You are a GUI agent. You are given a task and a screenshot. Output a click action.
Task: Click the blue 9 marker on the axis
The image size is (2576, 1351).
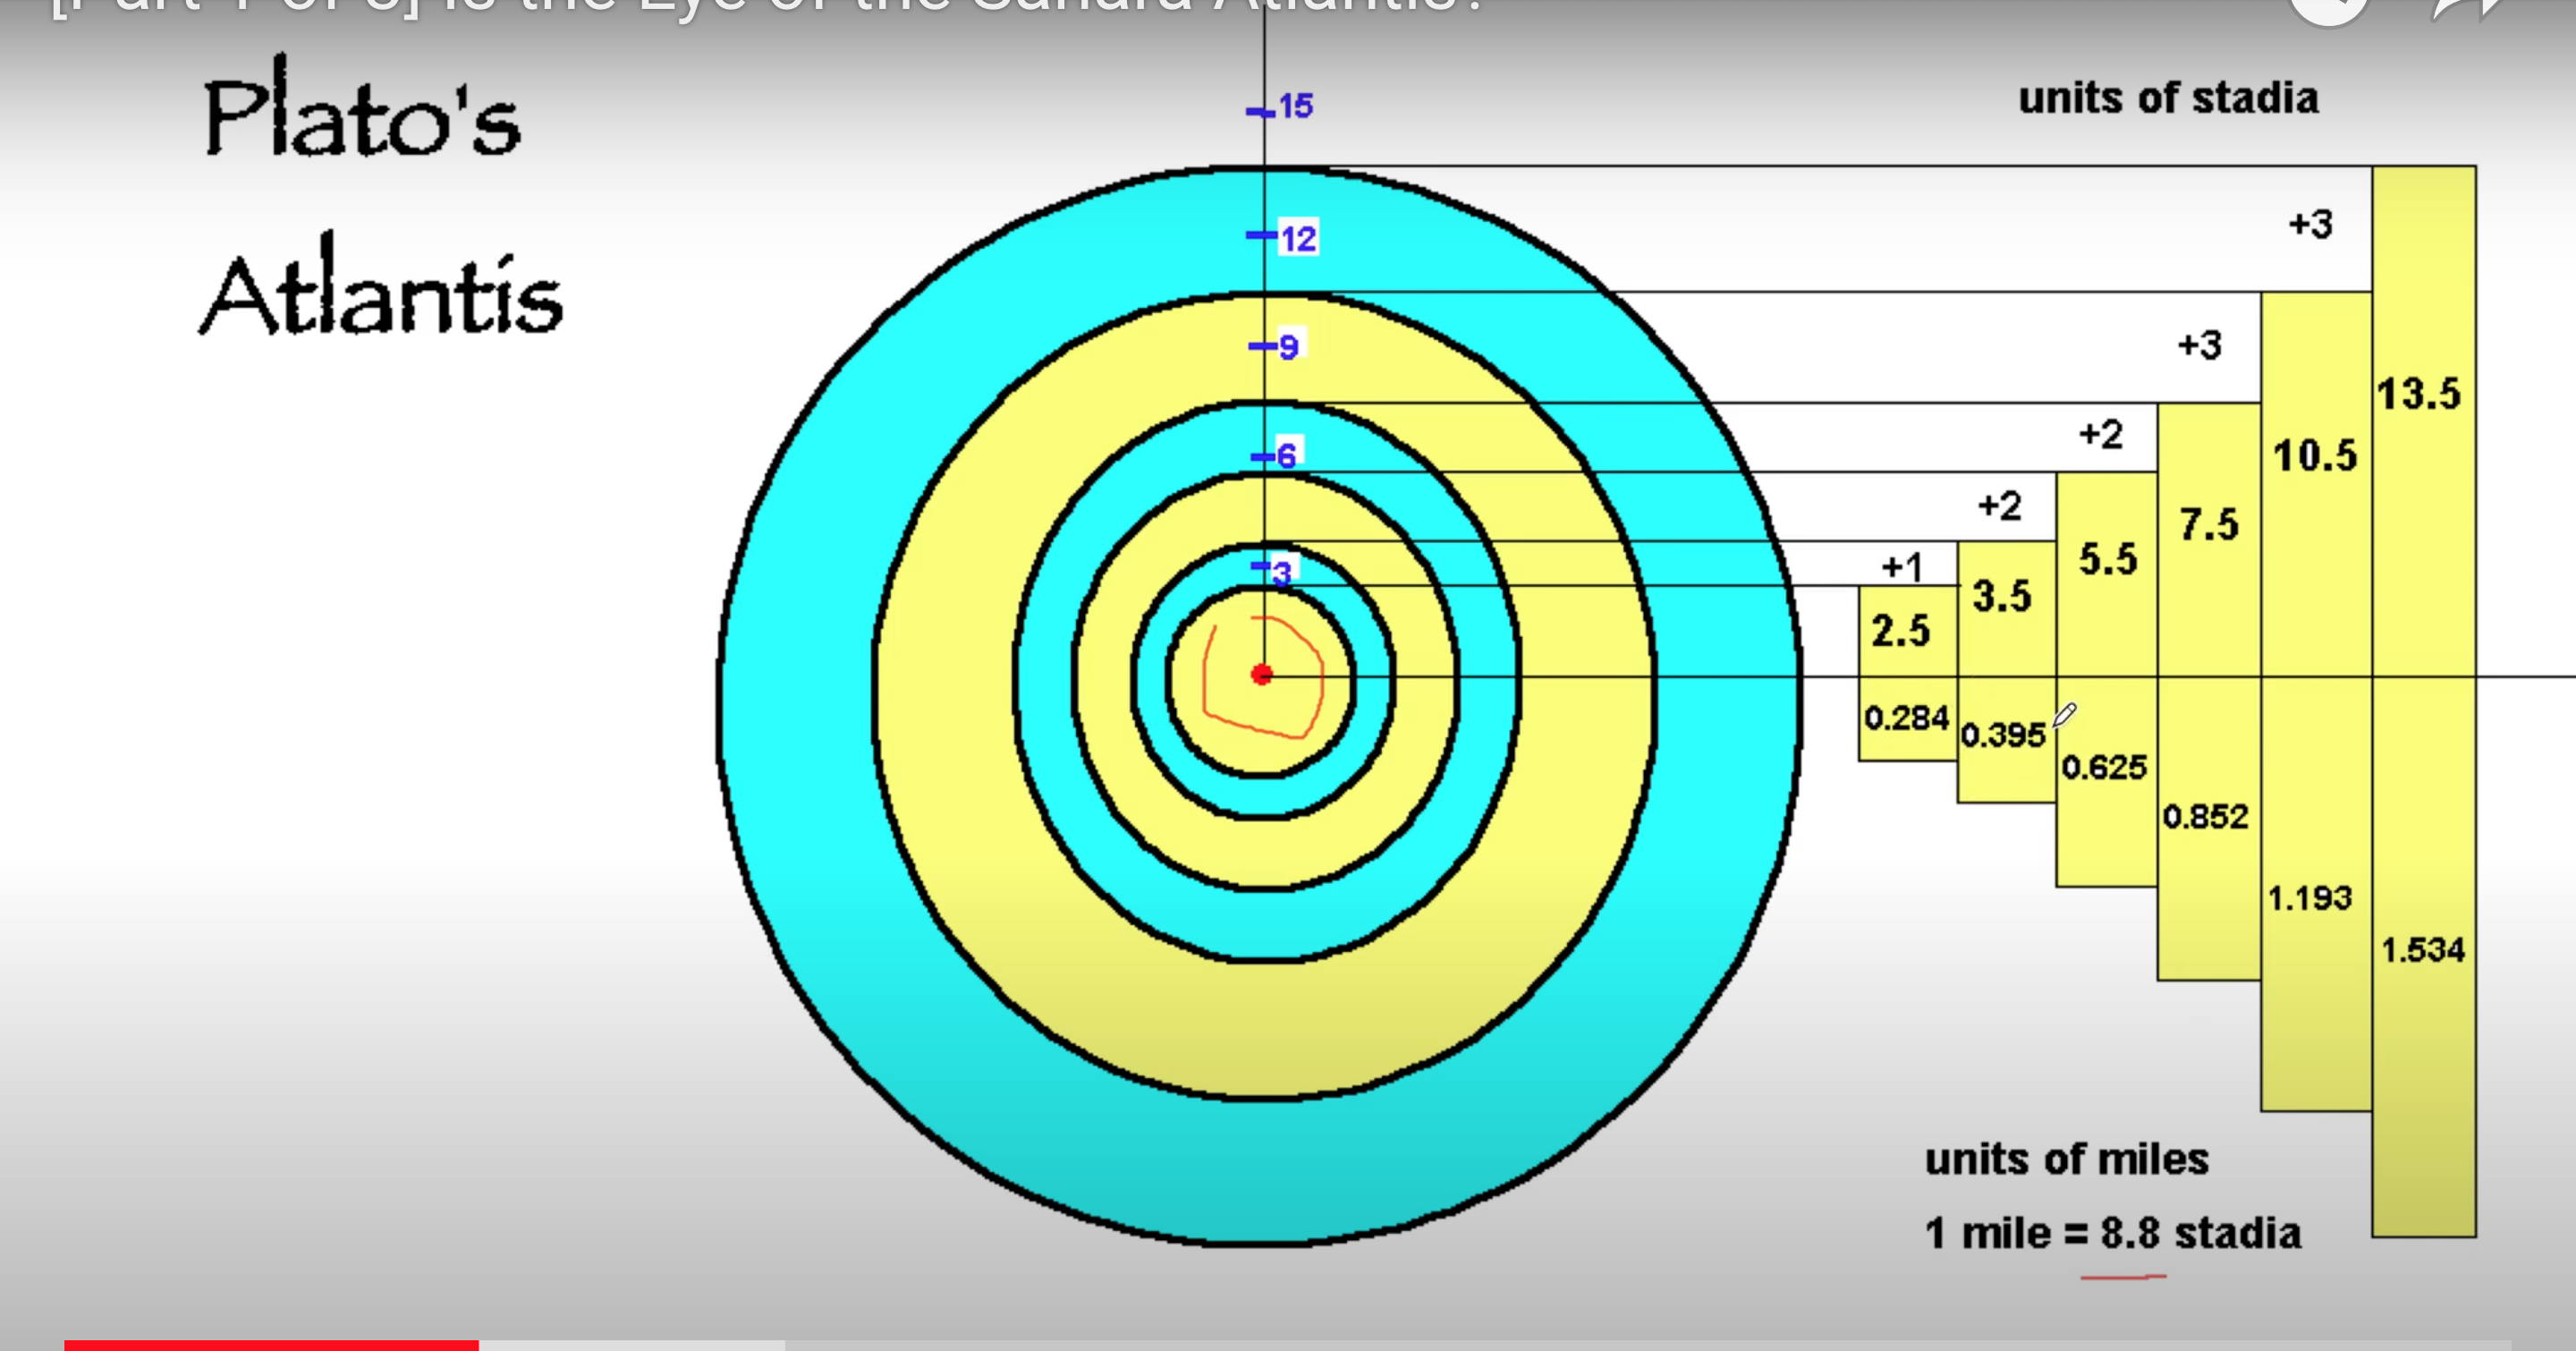coord(1287,347)
